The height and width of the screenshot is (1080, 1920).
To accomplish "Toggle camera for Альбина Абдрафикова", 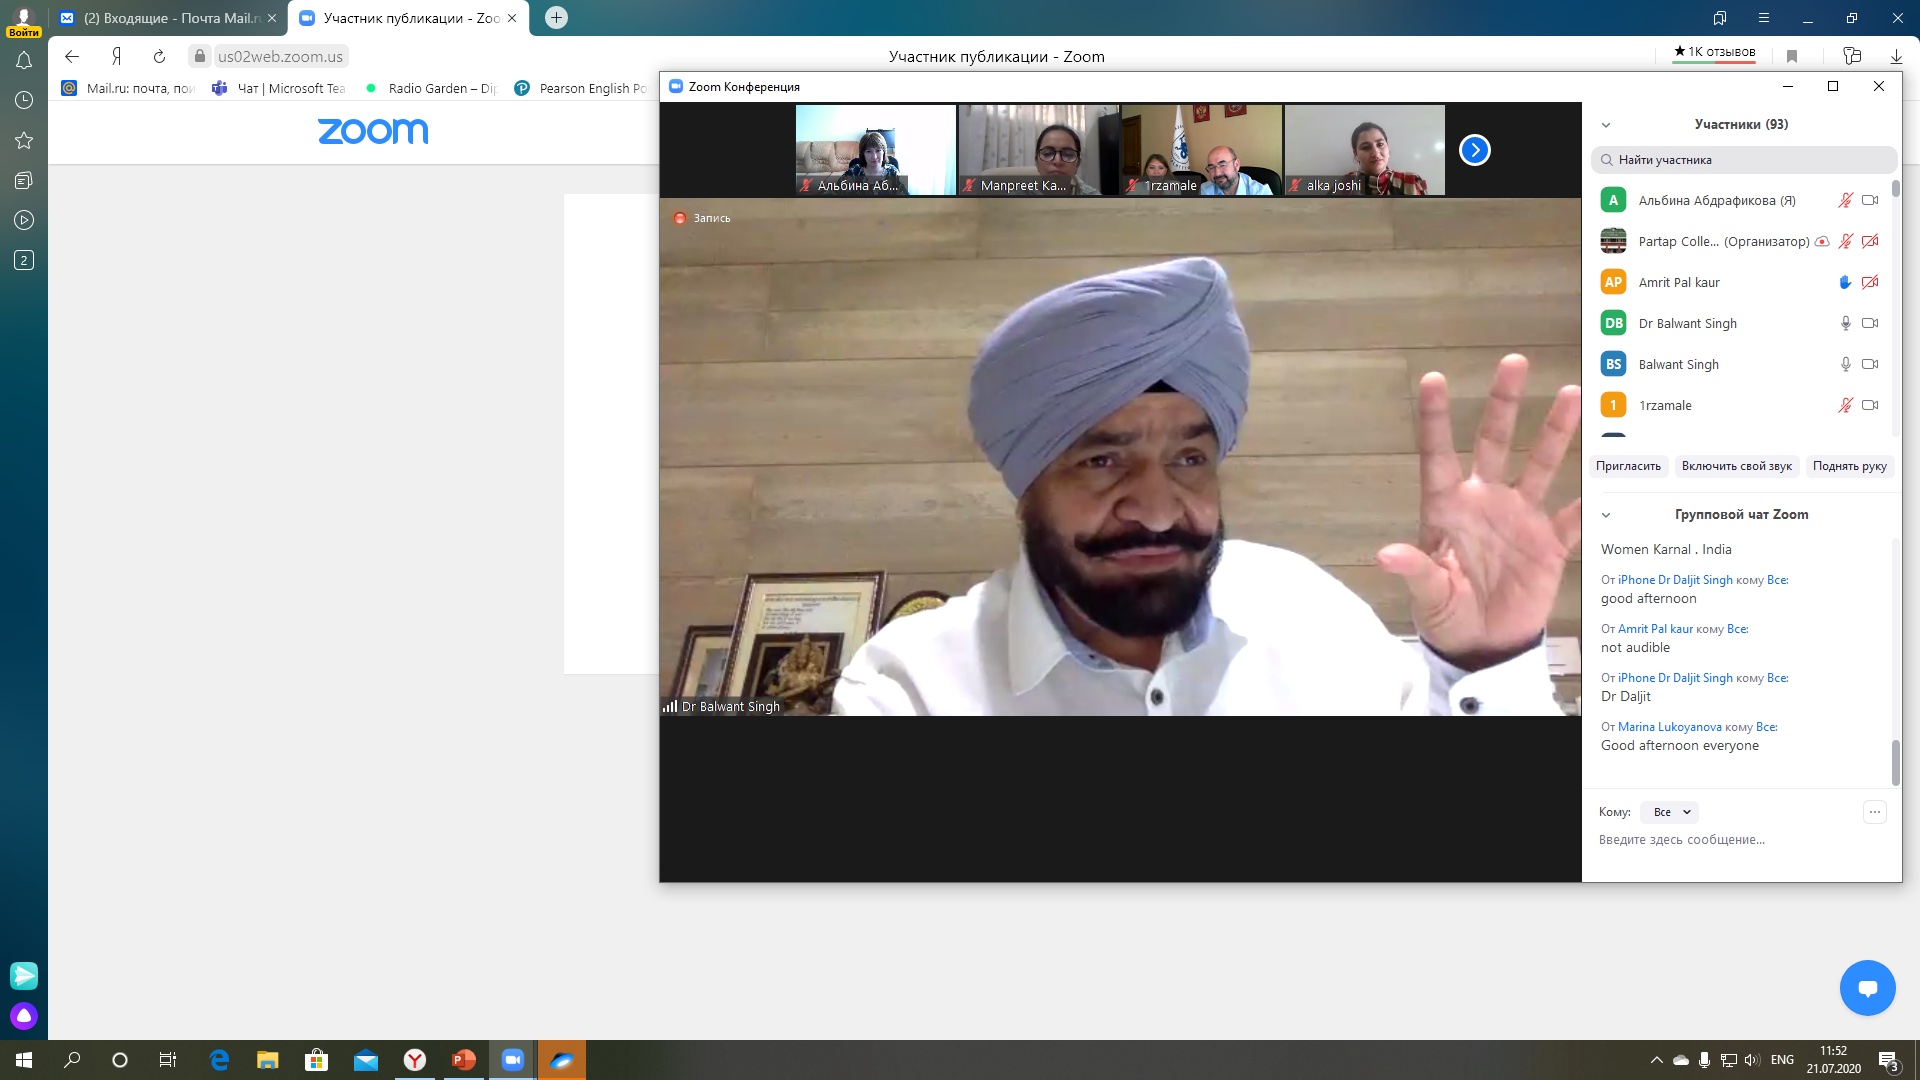I will [x=1870, y=200].
